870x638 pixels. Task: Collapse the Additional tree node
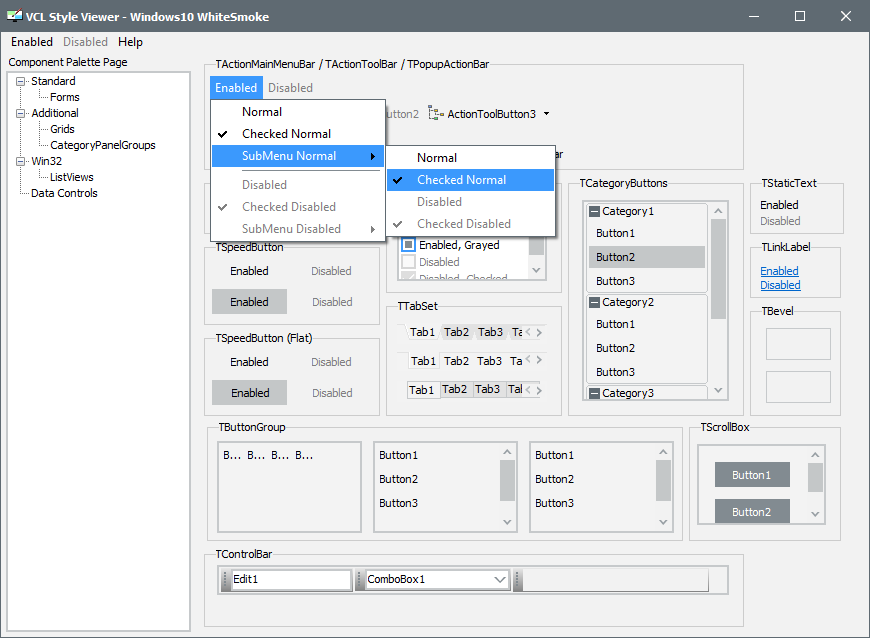[21, 114]
